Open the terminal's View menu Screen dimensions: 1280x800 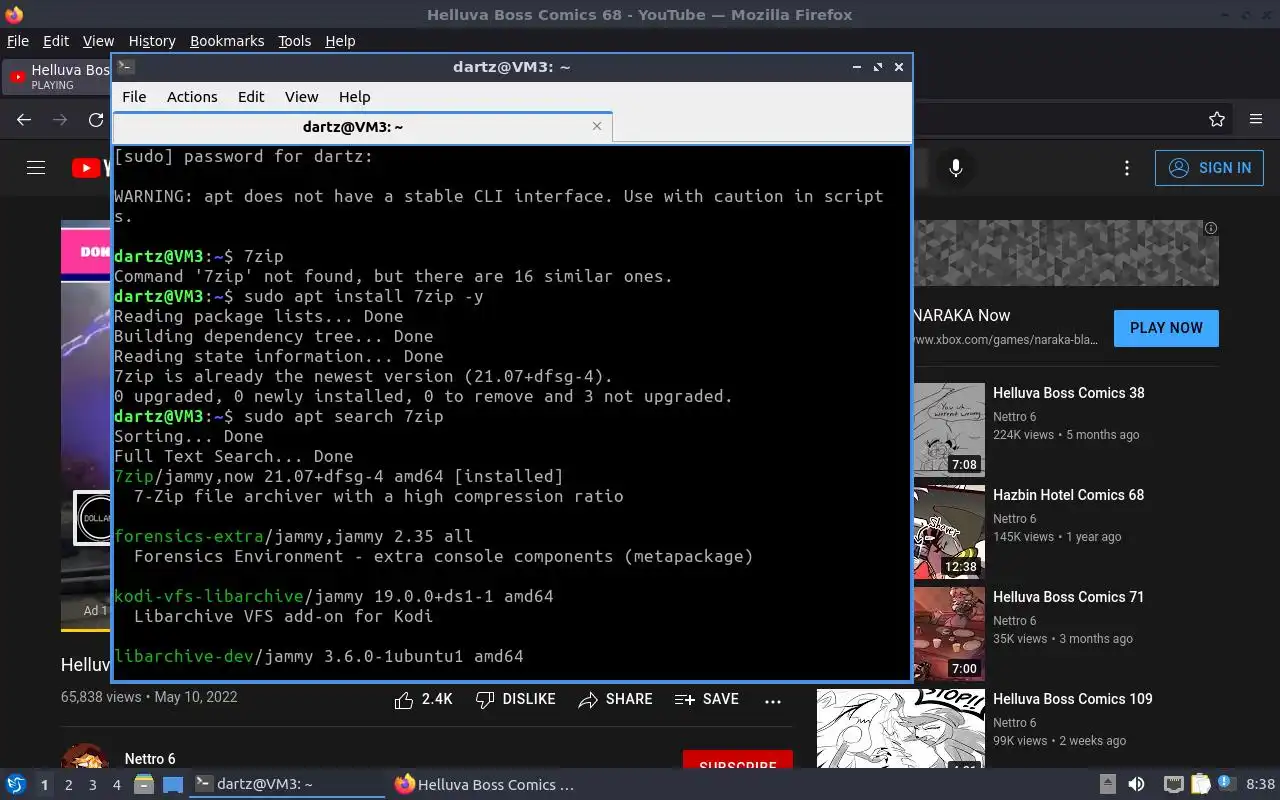[x=301, y=97]
